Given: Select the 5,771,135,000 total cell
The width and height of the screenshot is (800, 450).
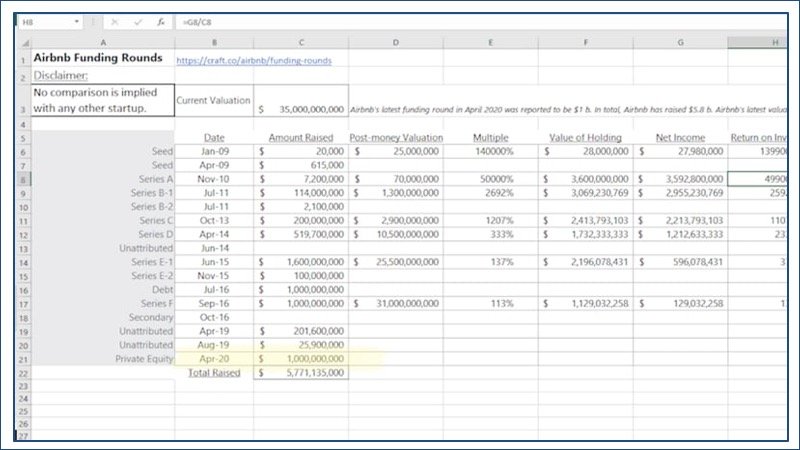Looking at the screenshot, I should 301,373.
